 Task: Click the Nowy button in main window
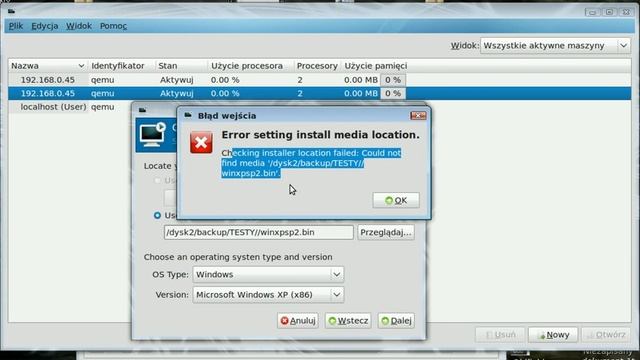pos(553,335)
